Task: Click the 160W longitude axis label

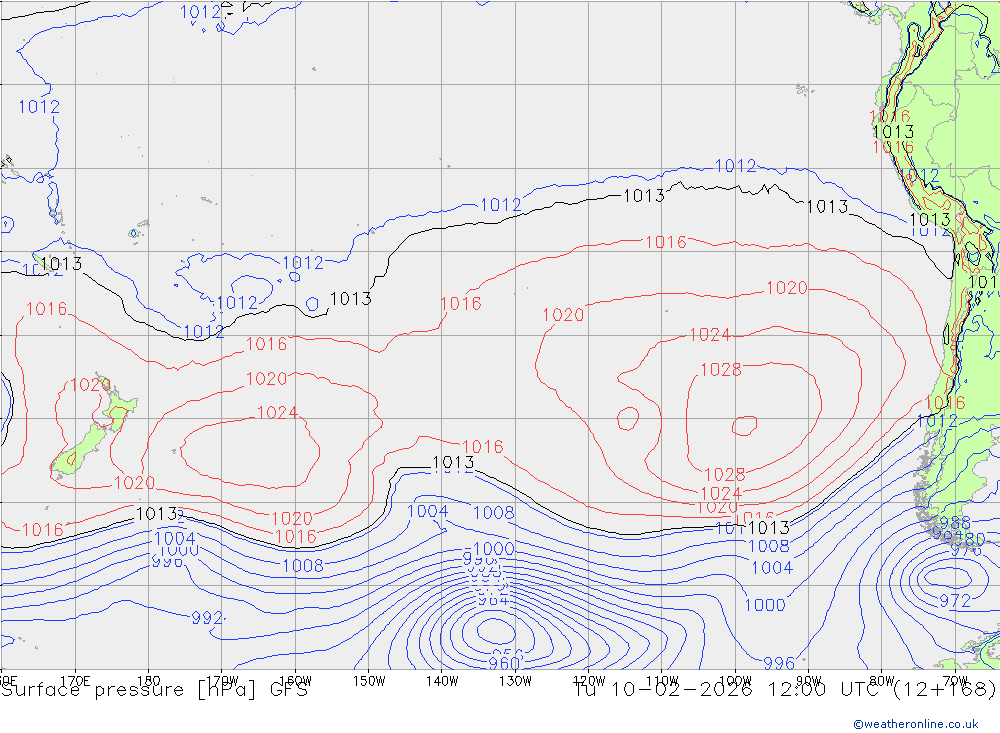Action: tap(295, 681)
